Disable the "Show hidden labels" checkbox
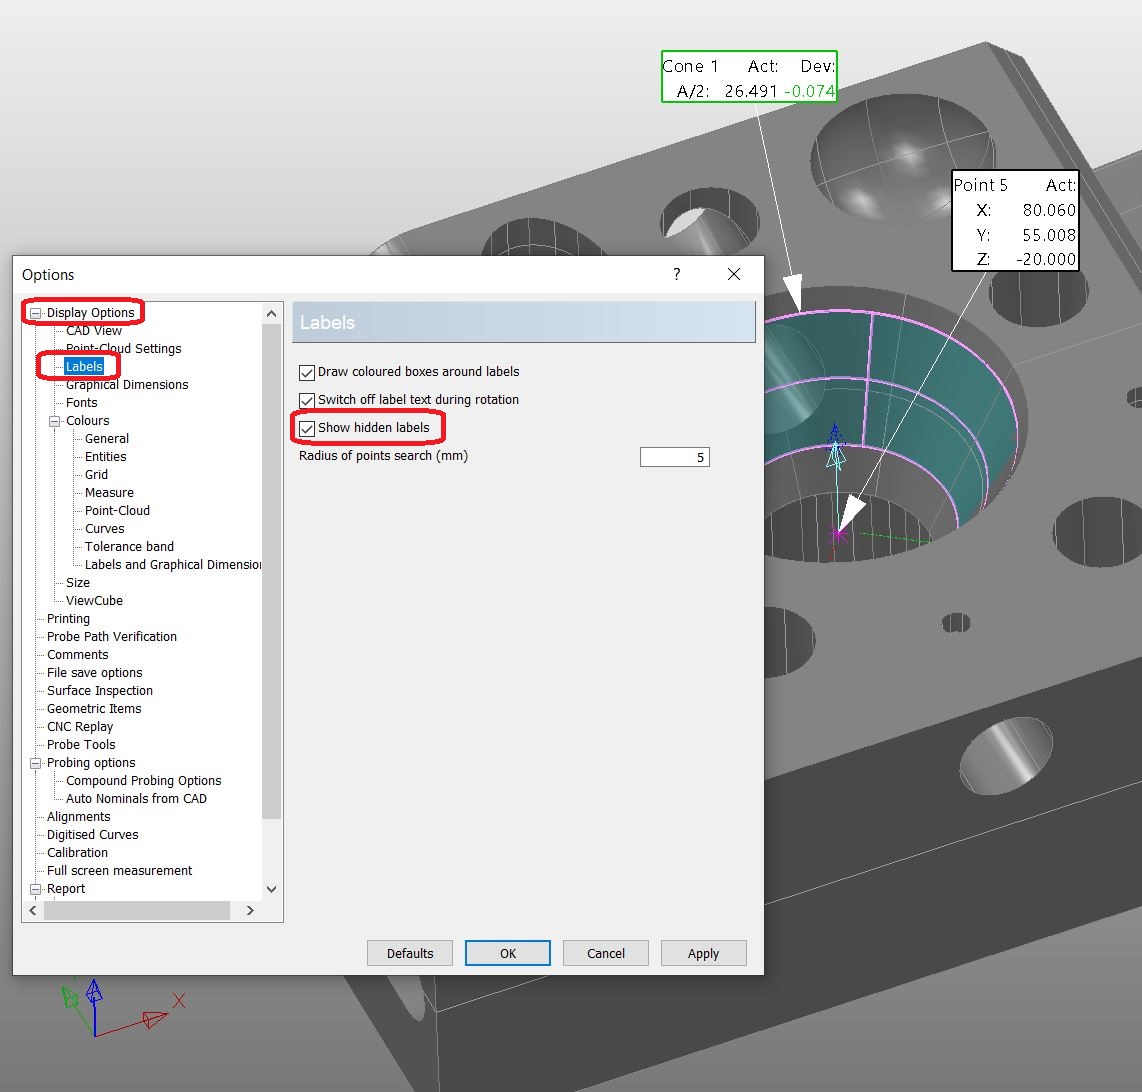Image resolution: width=1142 pixels, height=1092 pixels. pos(306,427)
